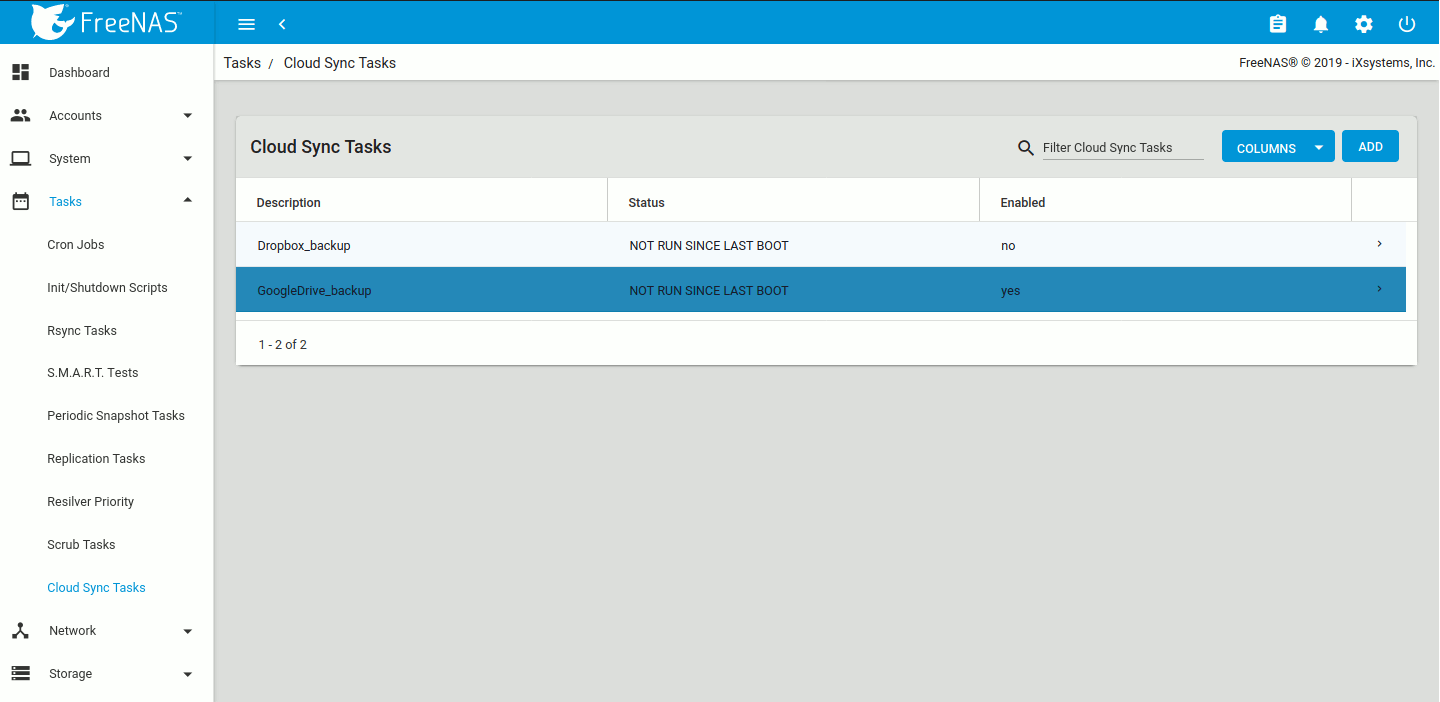The image size is (1440, 702).
Task: Click the Network nodes icon
Action: [20, 630]
